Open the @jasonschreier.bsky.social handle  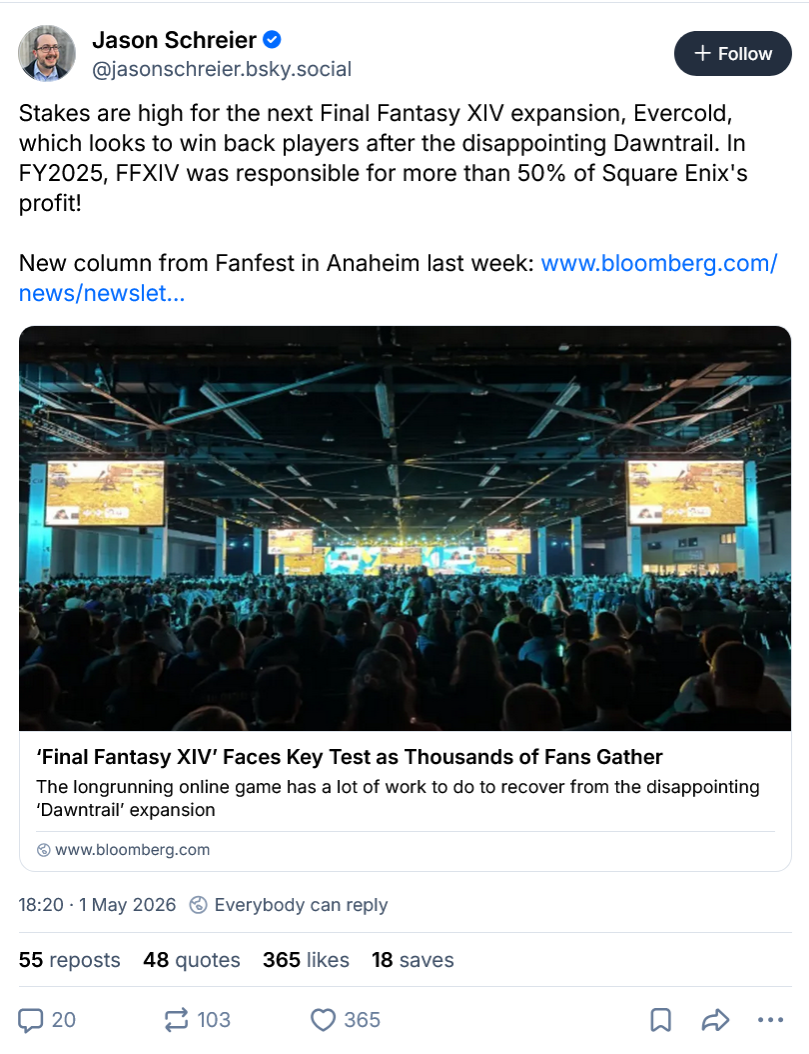pyautogui.click(x=222, y=69)
